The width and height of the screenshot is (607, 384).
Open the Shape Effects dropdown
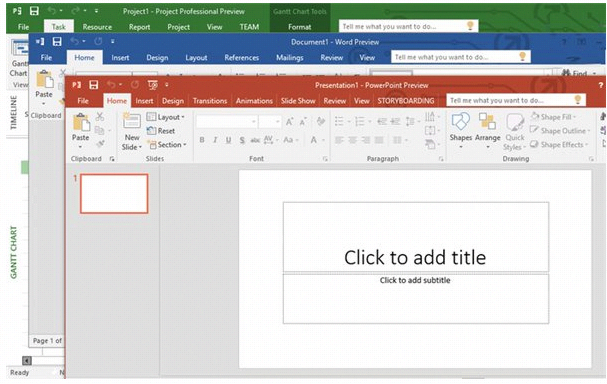click(559, 144)
